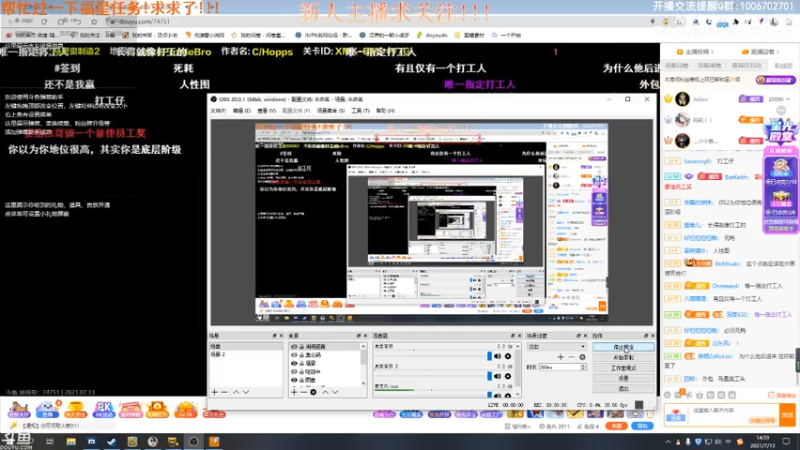Undock the Audio Mixer panel float icon
This screenshot has height=450, width=800.
(x=513, y=336)
